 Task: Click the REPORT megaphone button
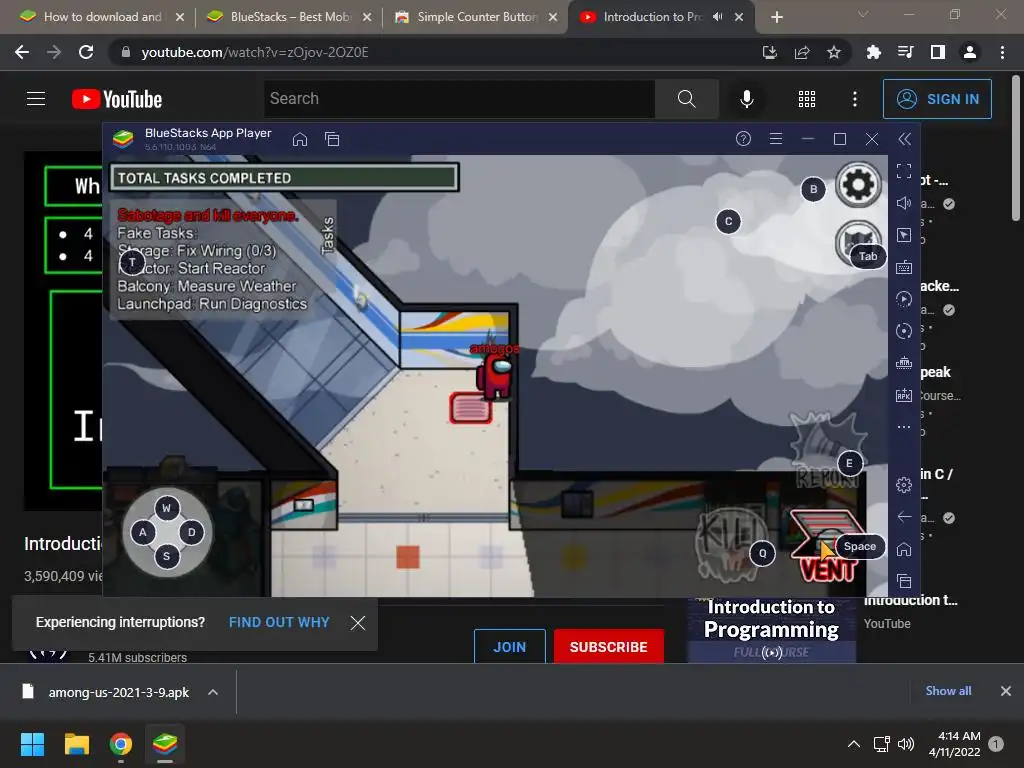pos(826,449)
